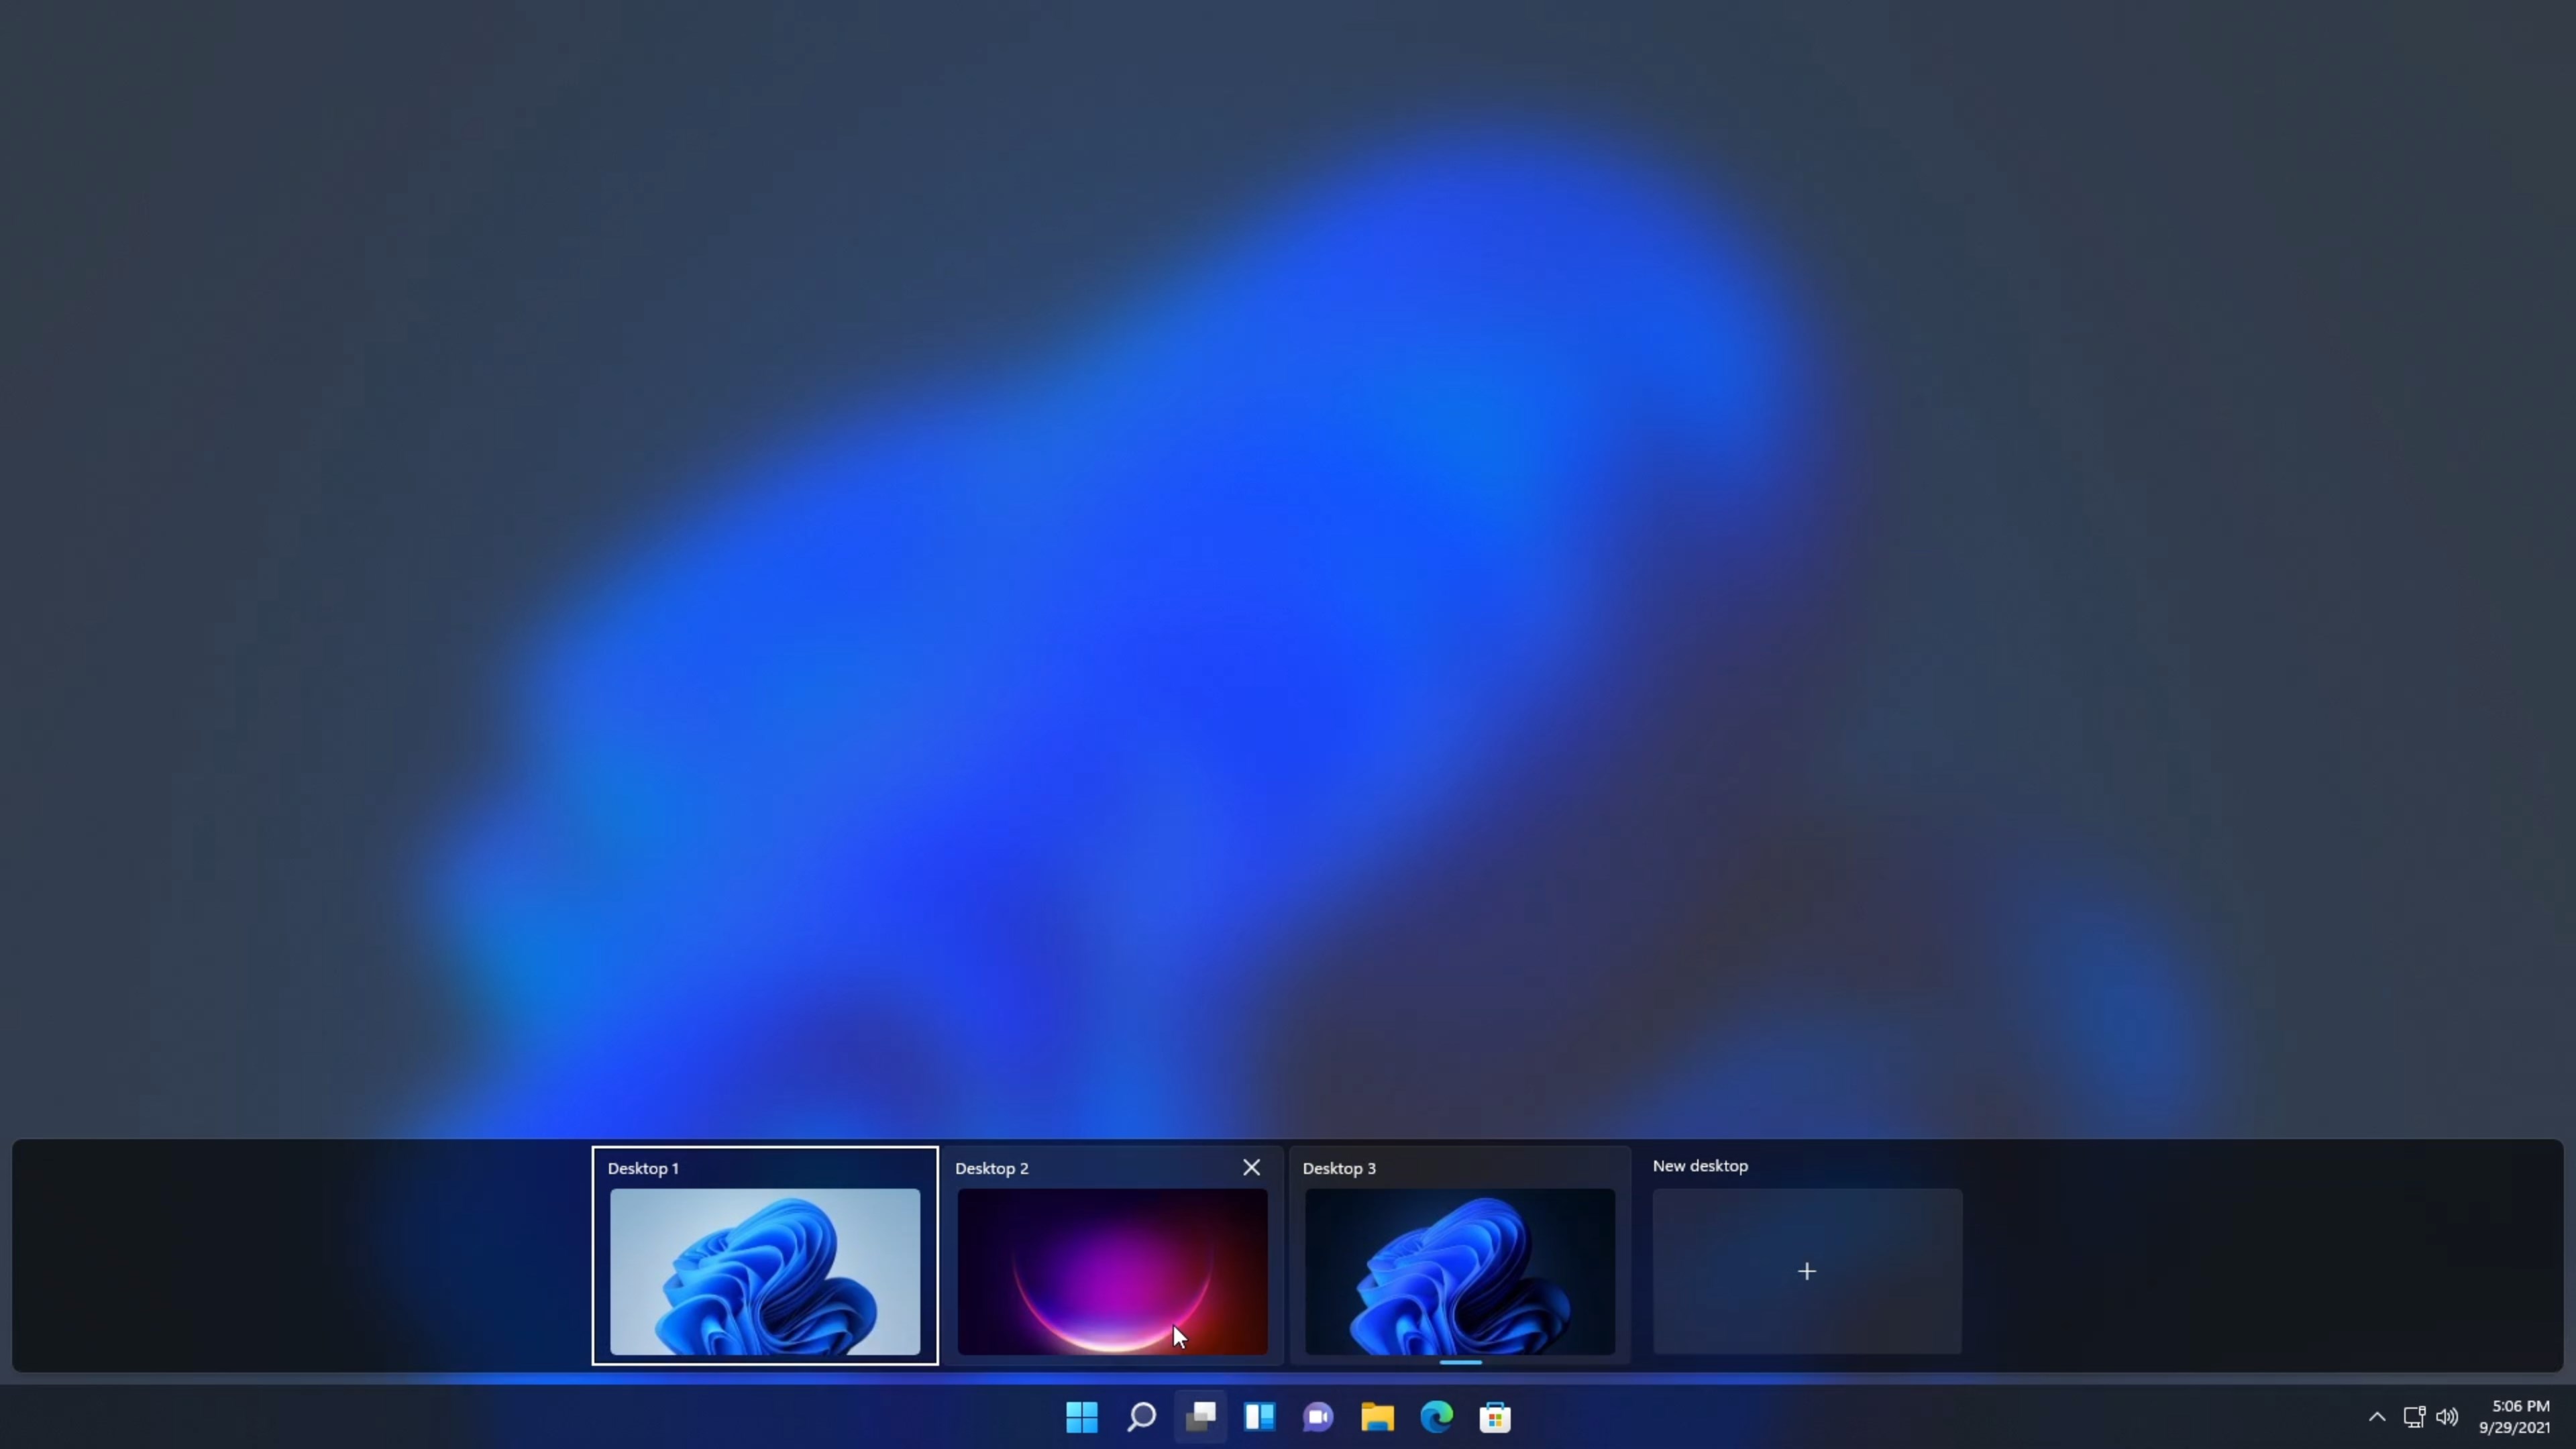Launch Microsoft Edge browser
This screenshot has height=1449, width=2576.
tap(1436, 1417)
